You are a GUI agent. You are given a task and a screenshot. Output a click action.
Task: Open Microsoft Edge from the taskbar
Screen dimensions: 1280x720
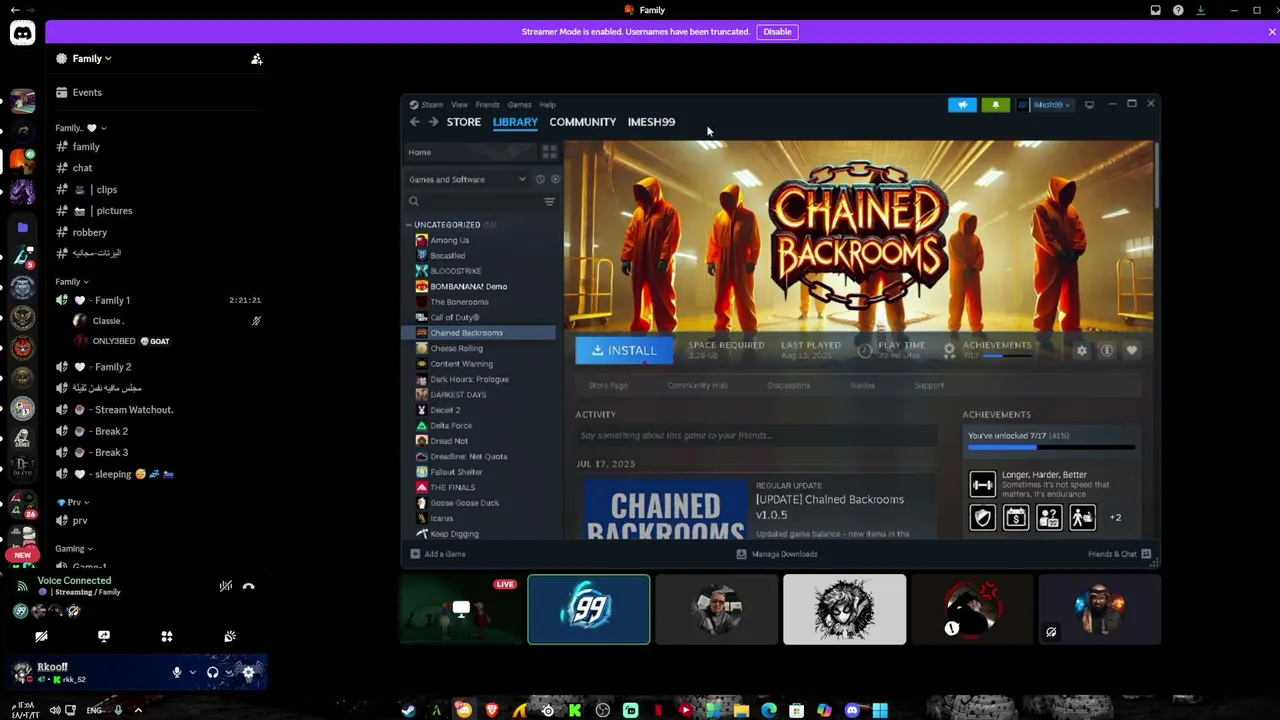tap(768, 710)
